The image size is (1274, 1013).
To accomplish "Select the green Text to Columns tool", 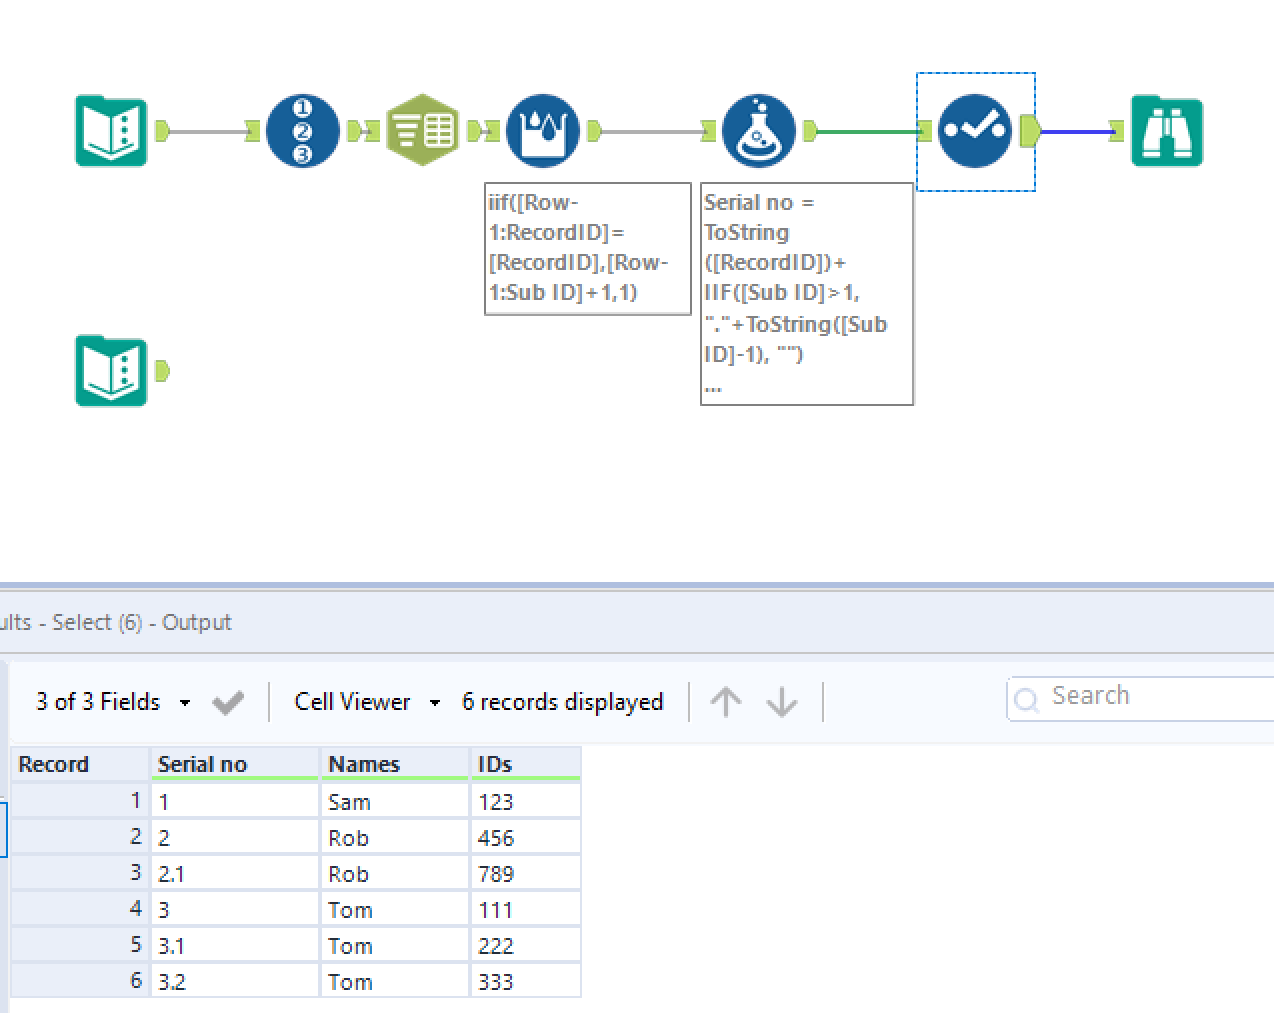I will (x=423, y=130).
